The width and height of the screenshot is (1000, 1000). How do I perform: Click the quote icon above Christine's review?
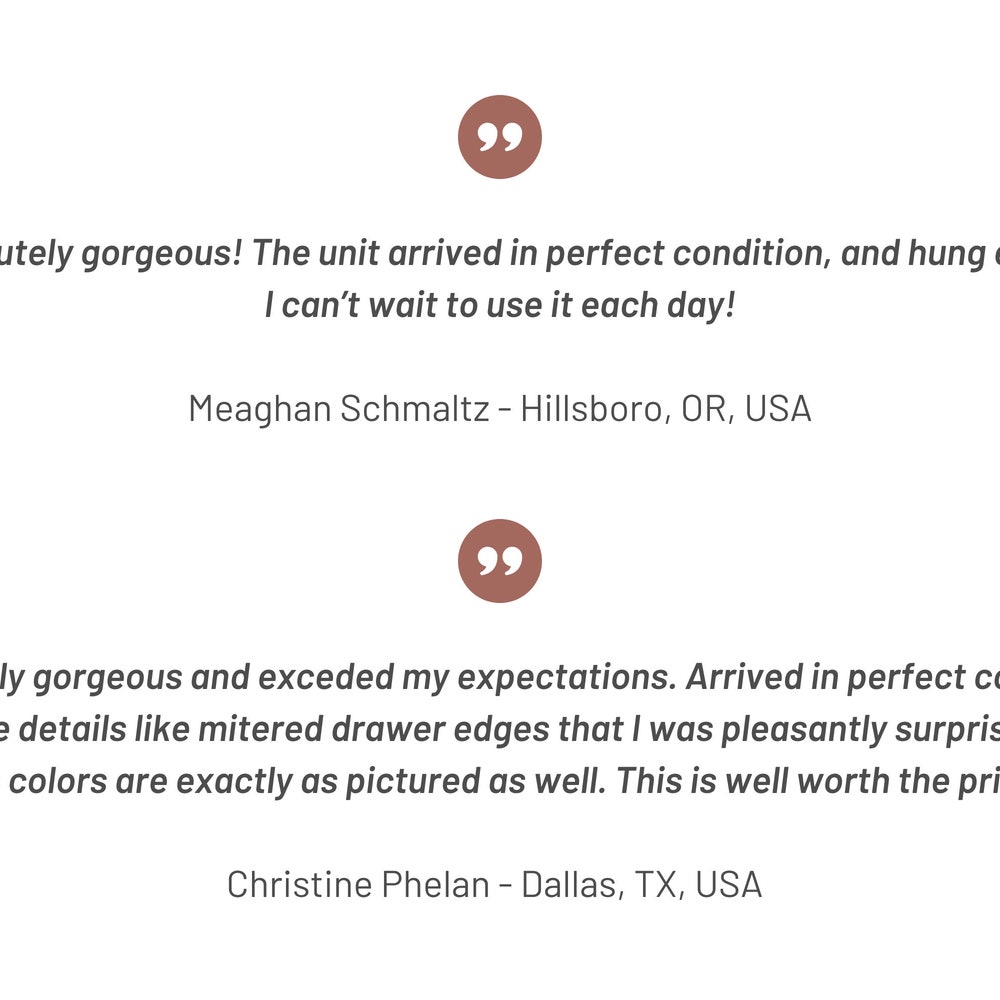500,561
